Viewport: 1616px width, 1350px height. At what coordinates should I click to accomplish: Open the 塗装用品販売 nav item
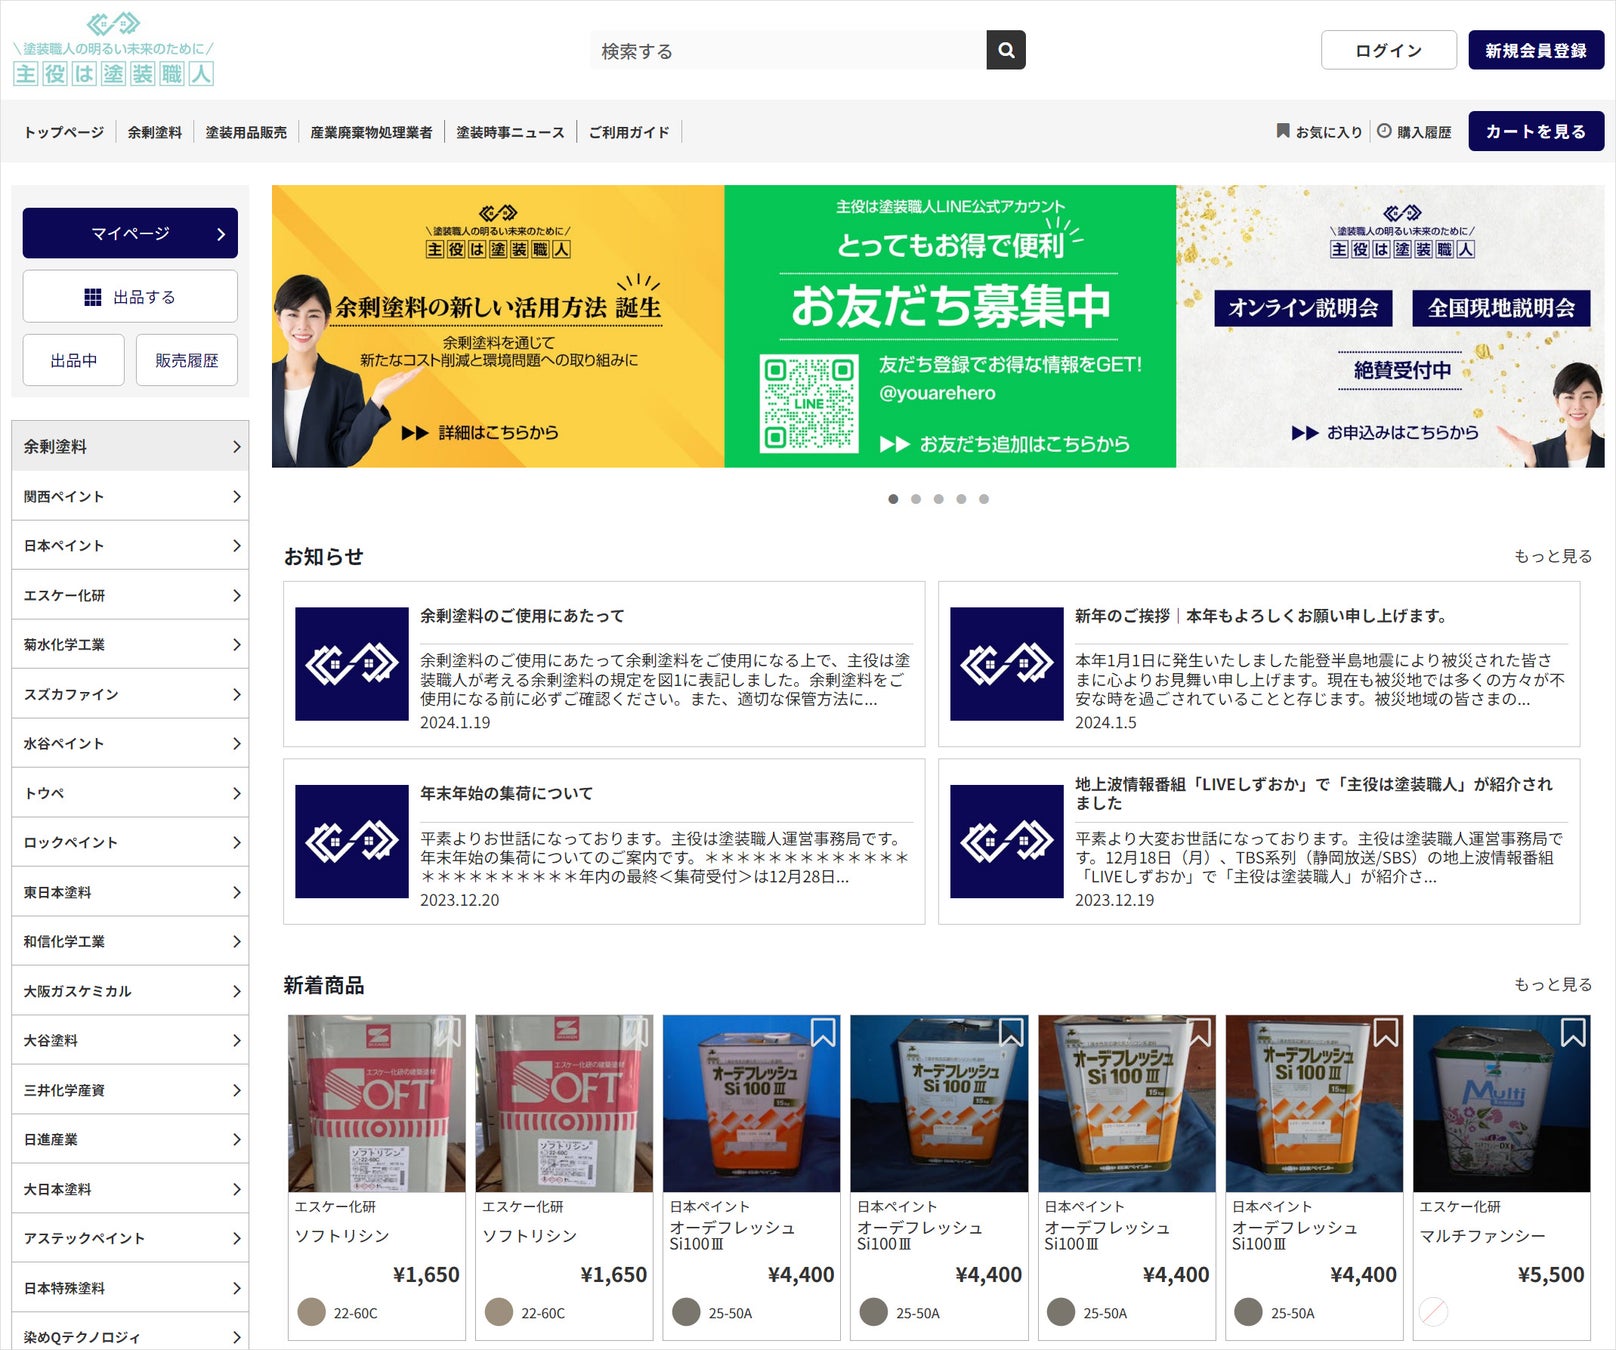click(246, 132)
